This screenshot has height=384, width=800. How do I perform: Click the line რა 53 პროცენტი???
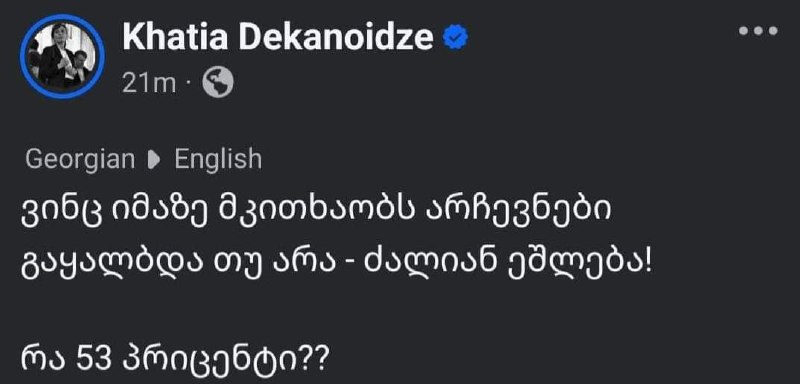pos(175,361)
